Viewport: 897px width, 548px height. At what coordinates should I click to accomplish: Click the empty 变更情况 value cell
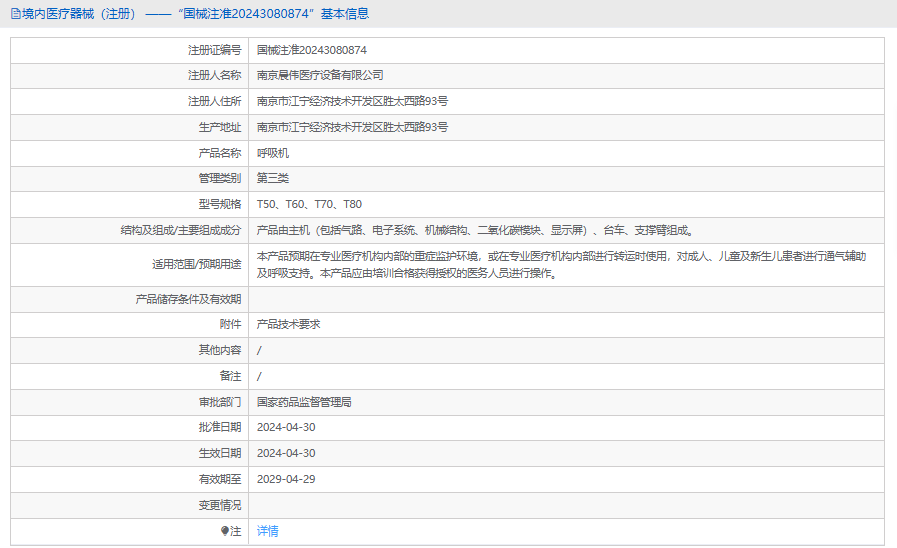[566, 505]
